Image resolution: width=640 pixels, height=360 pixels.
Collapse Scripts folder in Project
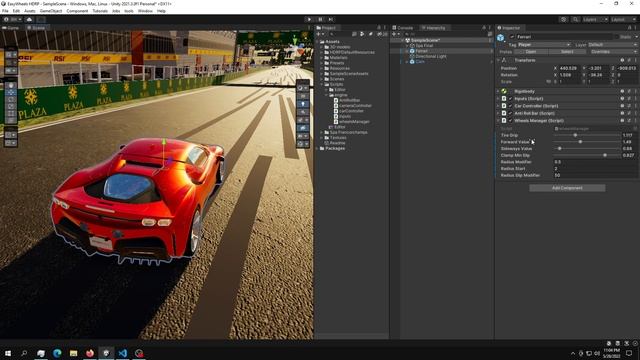[322, 84]
